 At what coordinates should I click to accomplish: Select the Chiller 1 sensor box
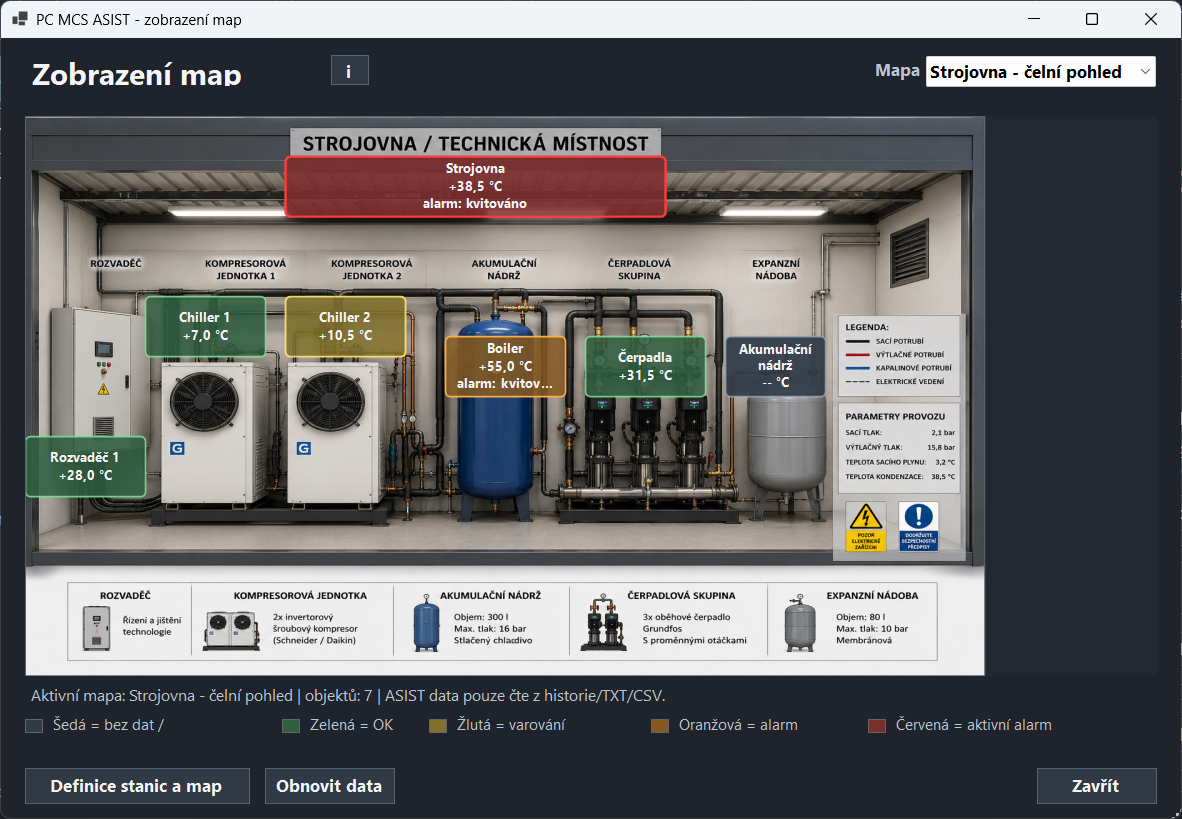tap(205, 326)
